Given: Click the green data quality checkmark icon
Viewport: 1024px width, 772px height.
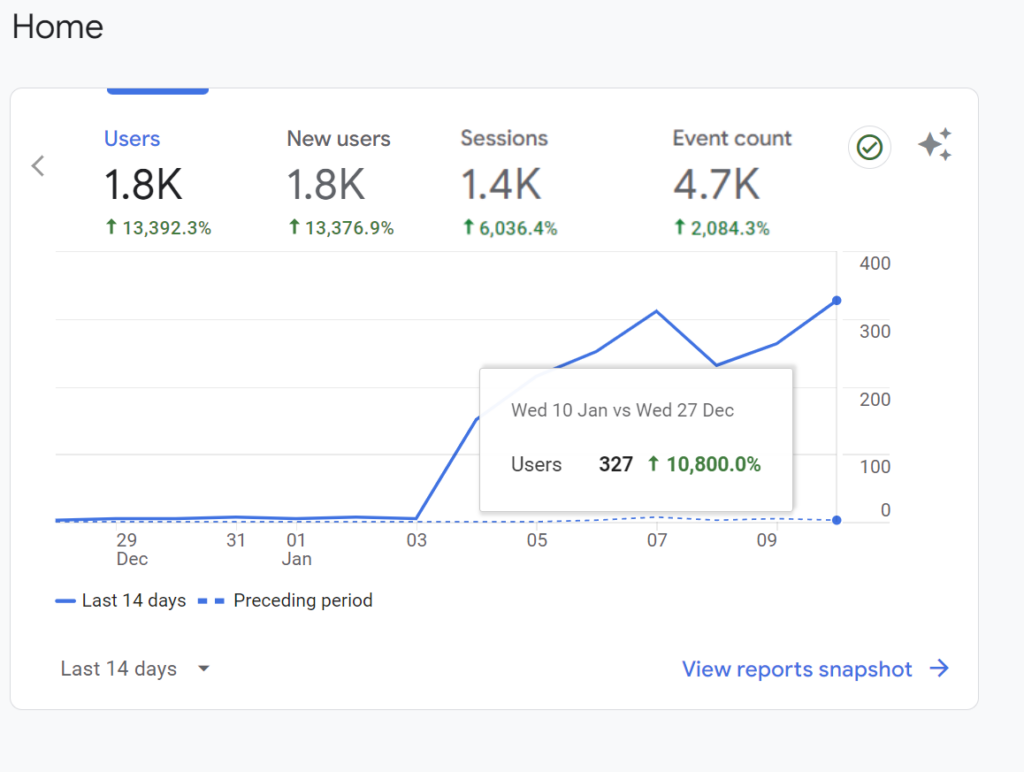Looking at the screenshot, I should (x=869, y=148).
